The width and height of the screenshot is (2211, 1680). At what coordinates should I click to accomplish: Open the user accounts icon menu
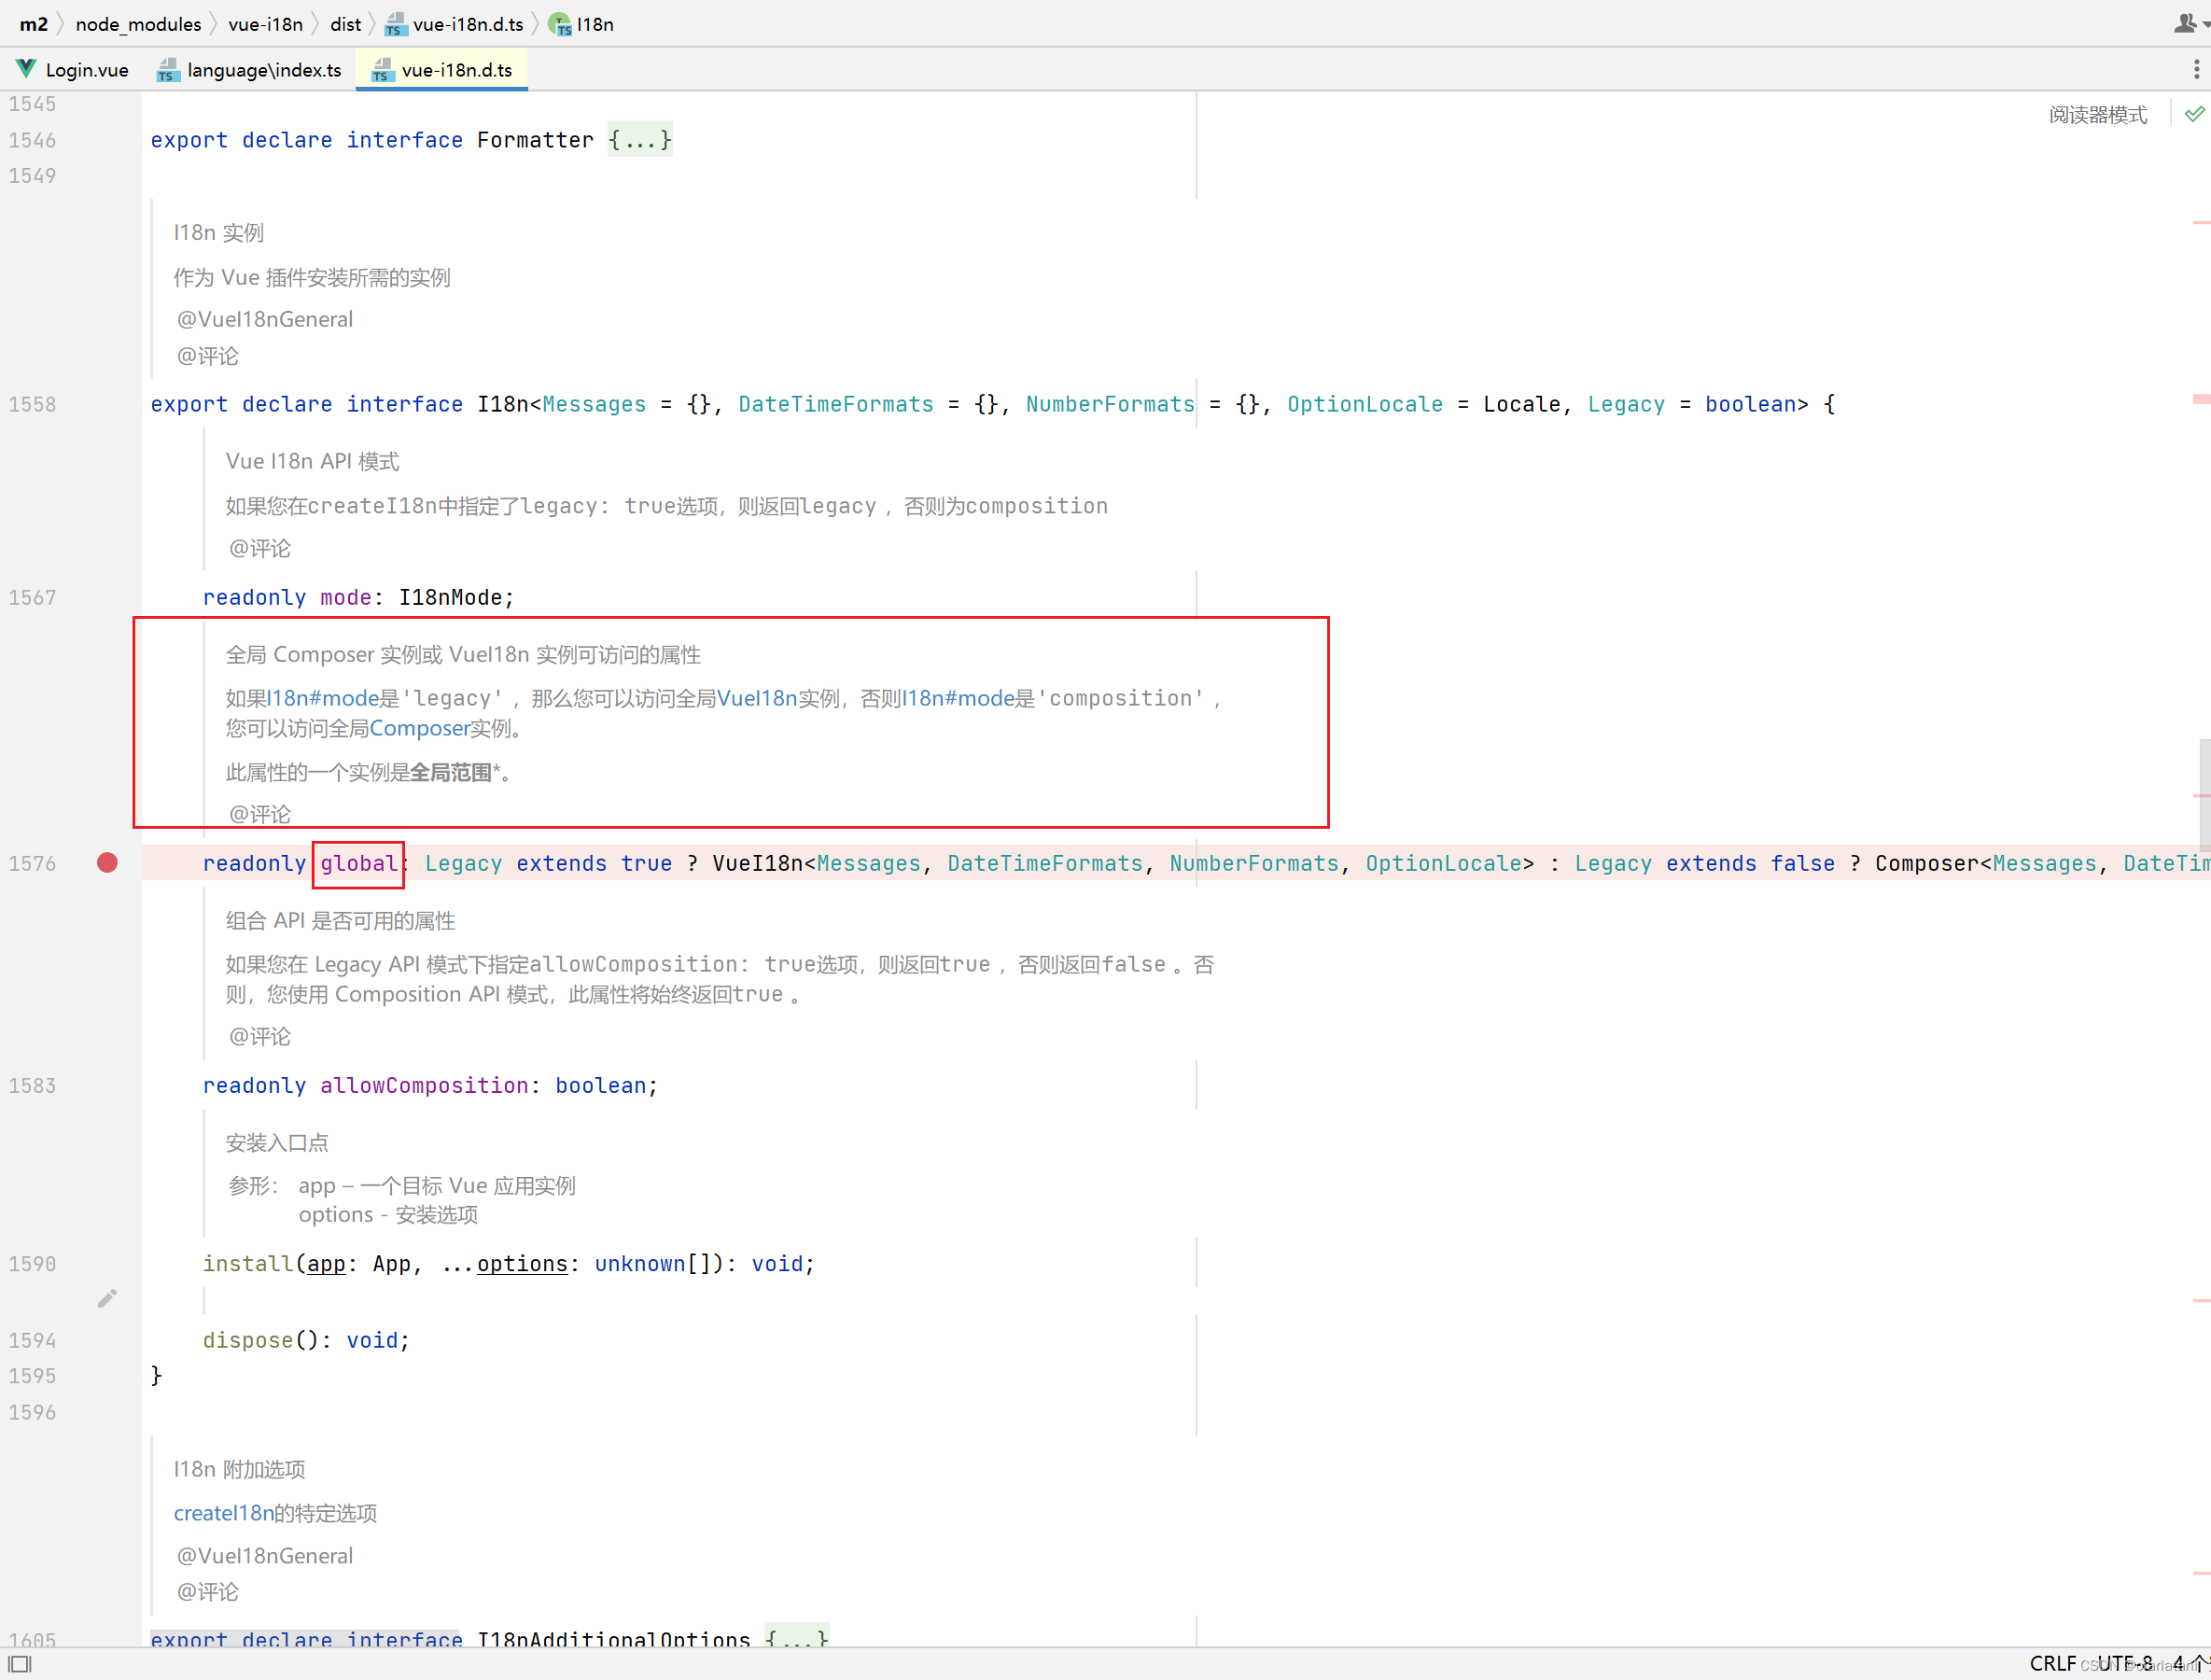tap(2185, 22)
